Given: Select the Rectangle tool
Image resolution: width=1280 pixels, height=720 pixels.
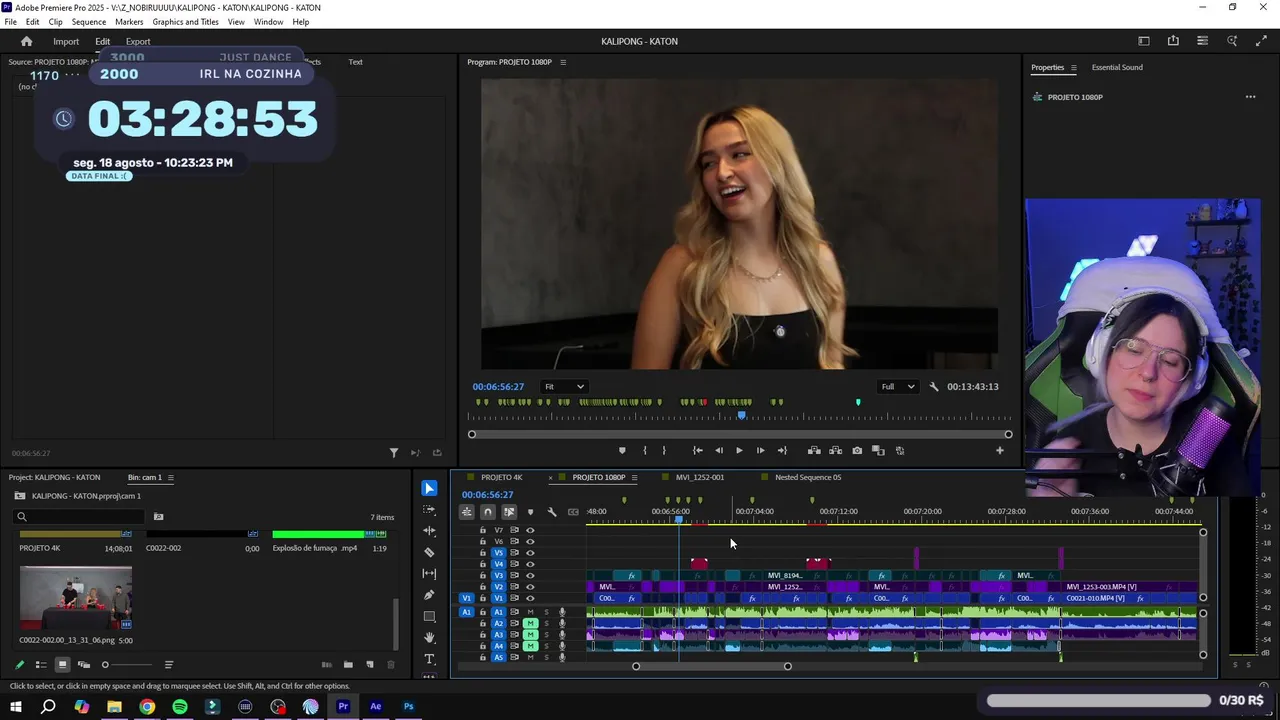Looking at the screenshot, I should pos(429,616).
